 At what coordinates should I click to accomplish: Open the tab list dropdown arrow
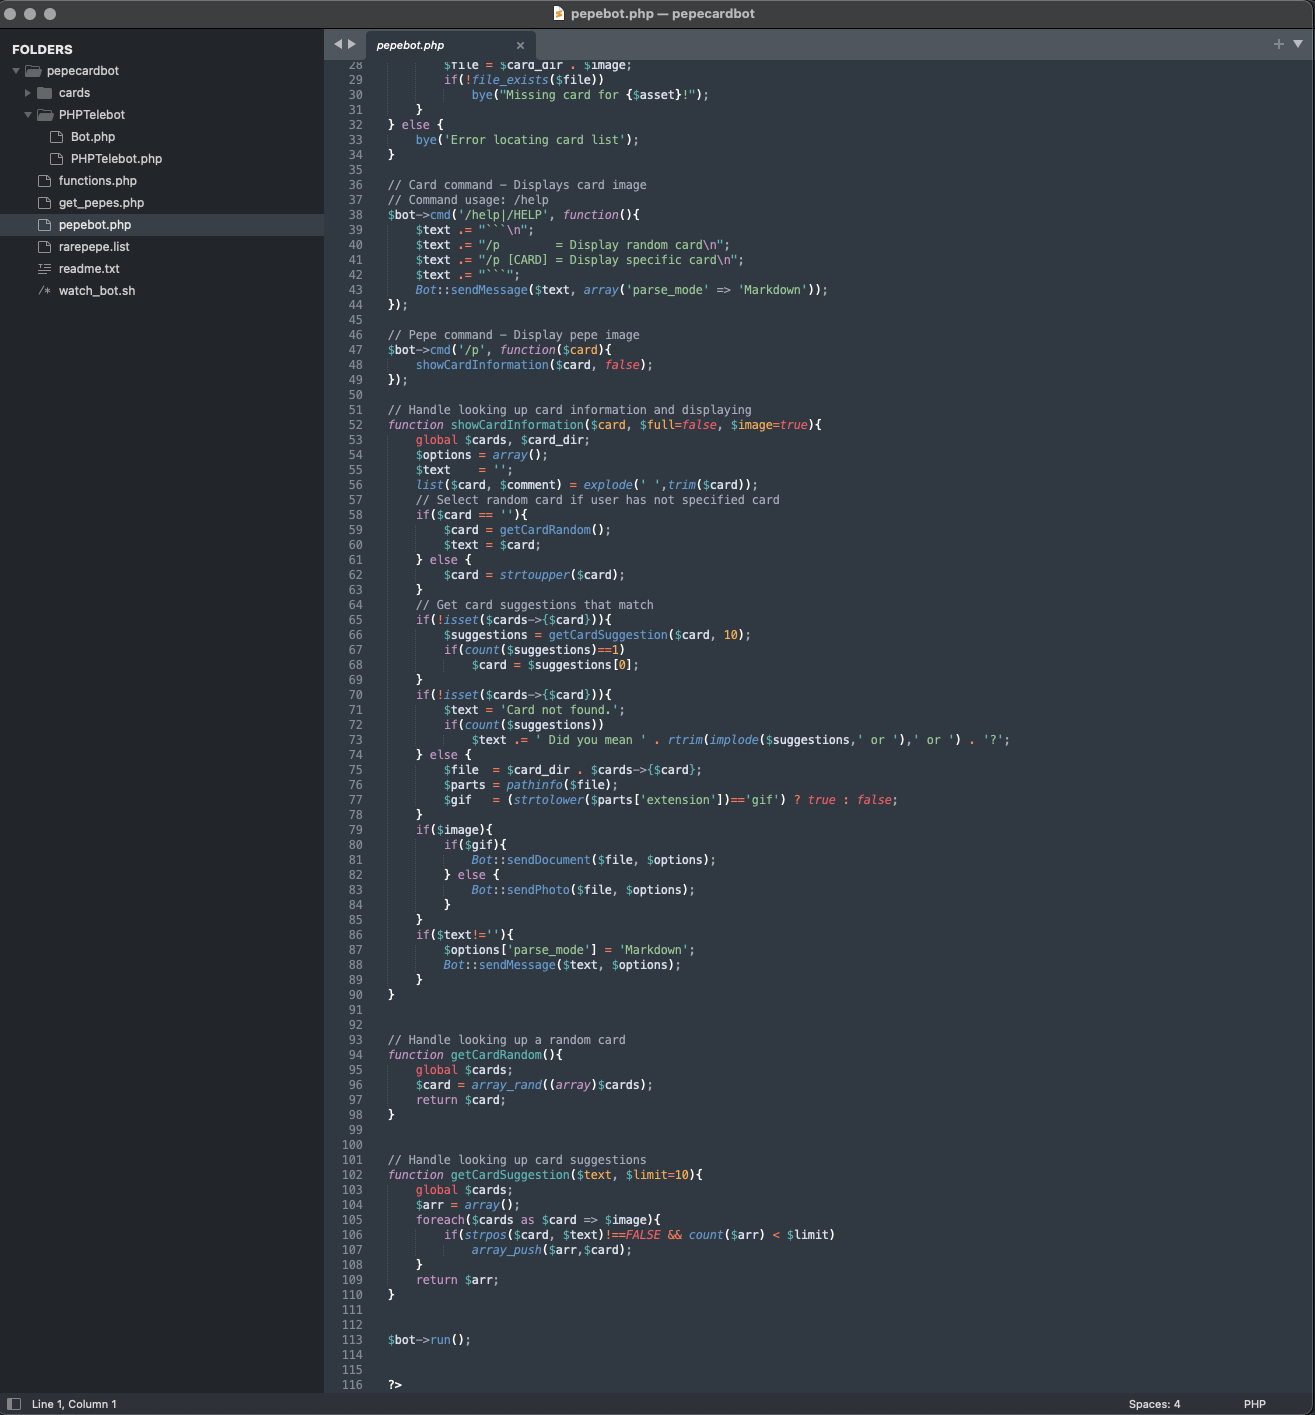click(x=1298, y=44)
